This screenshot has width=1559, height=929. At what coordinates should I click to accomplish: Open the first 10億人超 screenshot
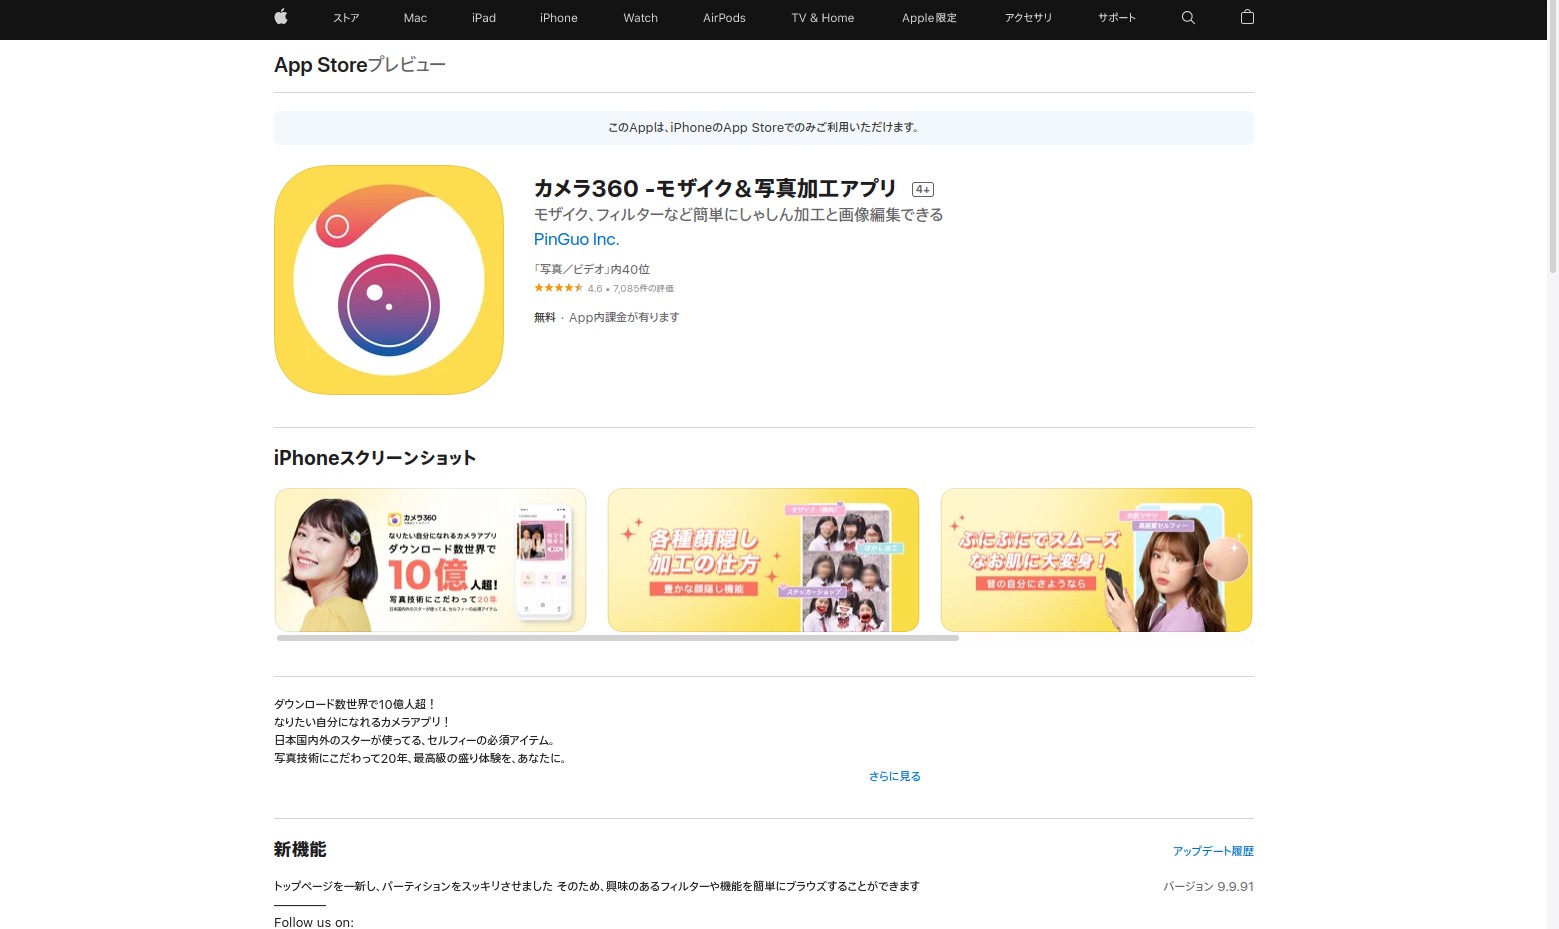[x=430, y=560]
